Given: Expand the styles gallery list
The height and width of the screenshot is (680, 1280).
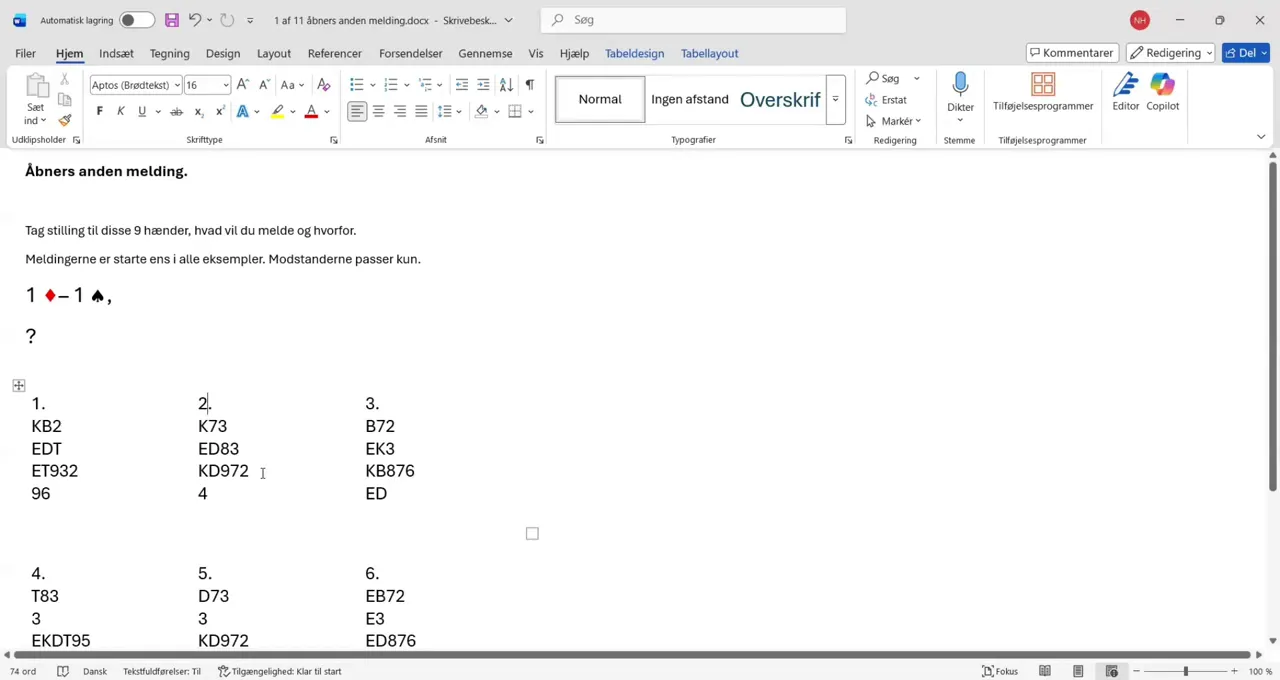Looking at the screenshot, I should tap(835, 100).
